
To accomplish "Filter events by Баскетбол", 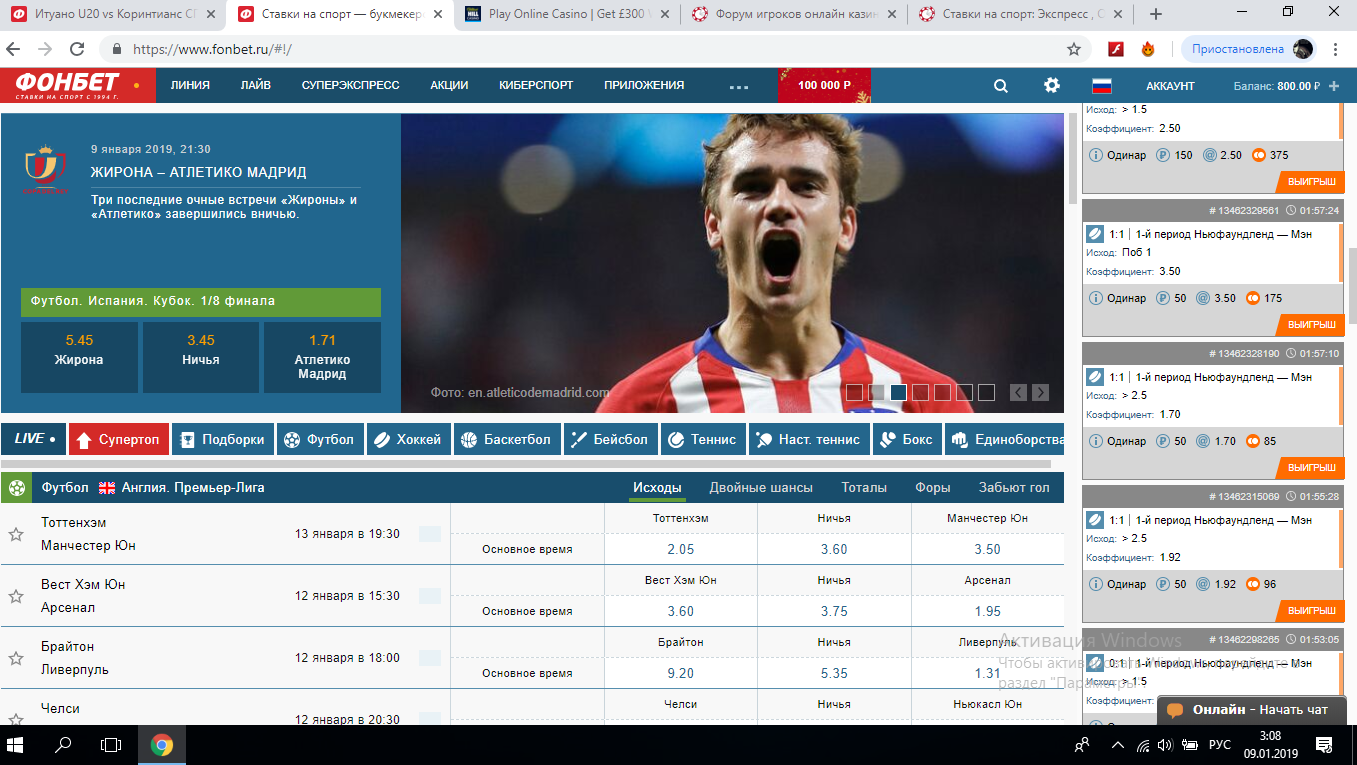I will point(508,439).
